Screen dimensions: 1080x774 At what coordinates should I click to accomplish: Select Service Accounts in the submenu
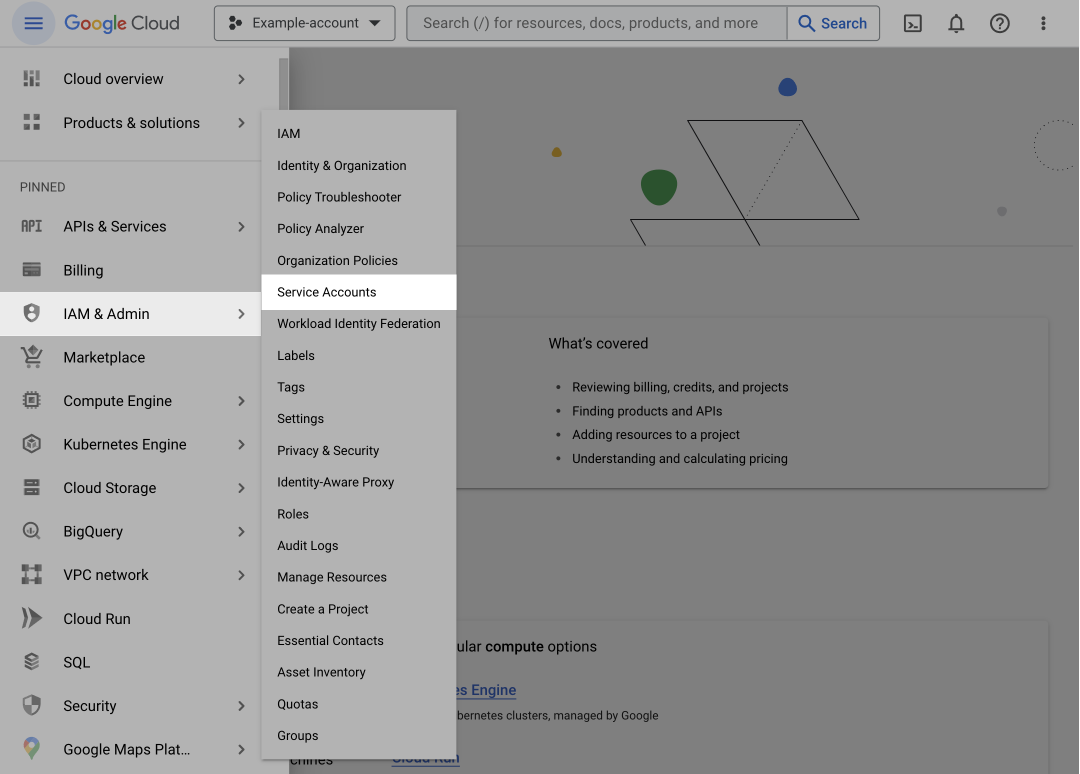click(359, 292)
